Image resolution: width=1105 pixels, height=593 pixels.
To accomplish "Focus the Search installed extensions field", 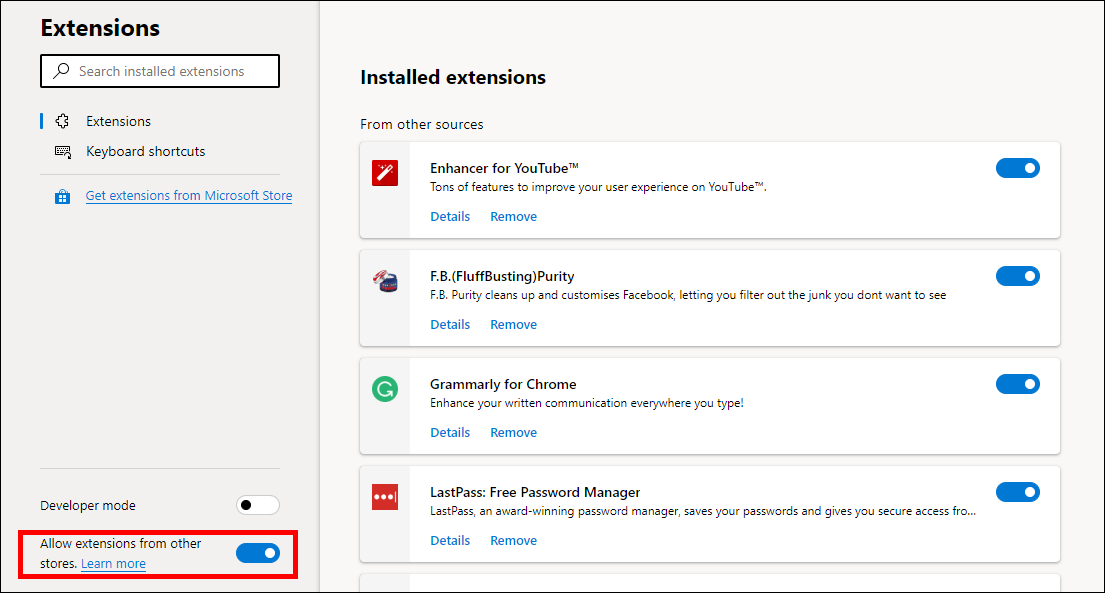I will pyautogui.click(x=160, y=71).
